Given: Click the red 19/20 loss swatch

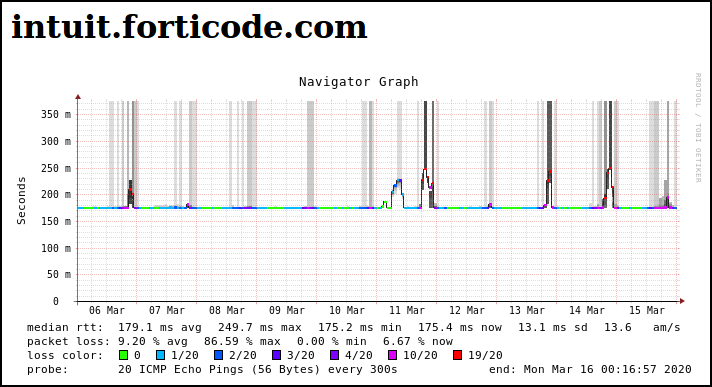Looking at the screenshot, I should (x=458, y=355).
